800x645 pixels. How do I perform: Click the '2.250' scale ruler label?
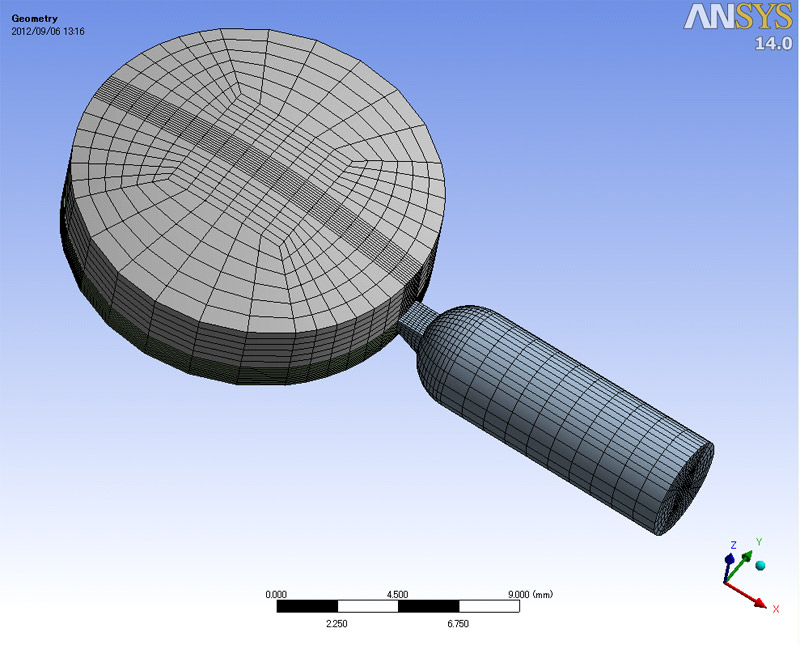pyautogui.click(x=337, y=624)
